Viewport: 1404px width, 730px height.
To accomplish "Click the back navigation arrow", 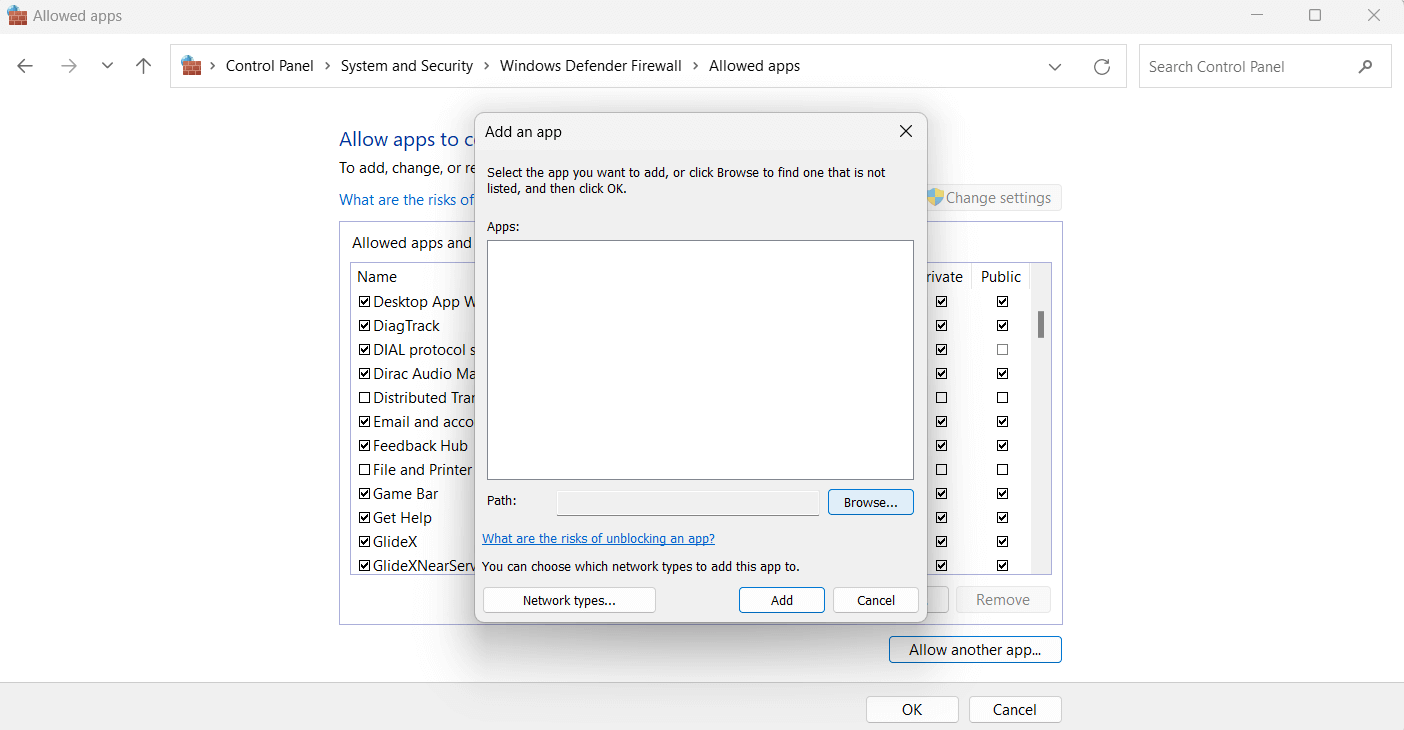I will pos(25,65).
